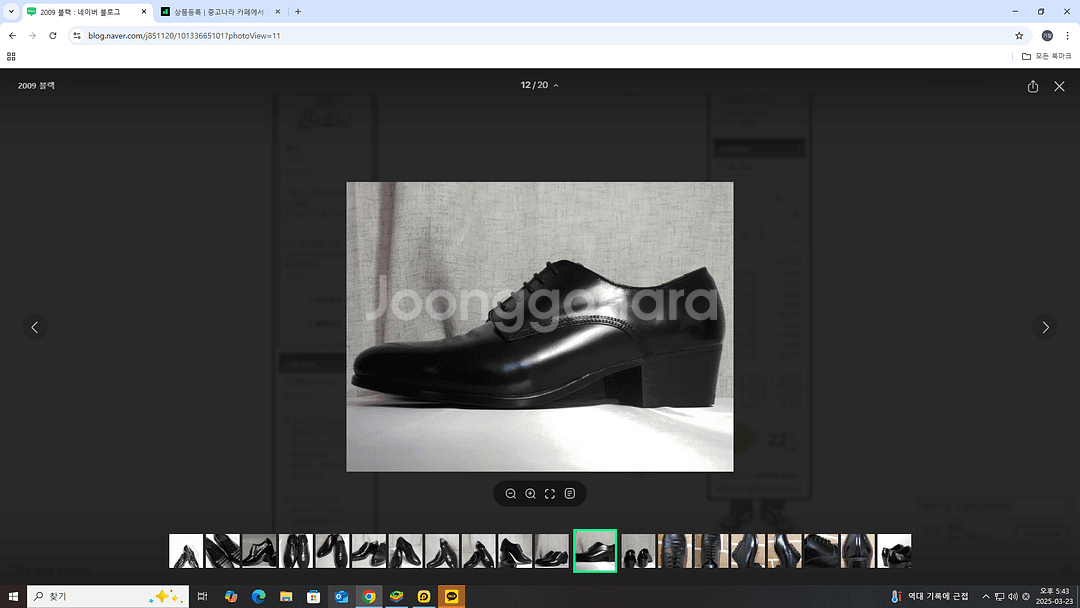This screenshot has width=1080, height=608.
Task: Close the photo viewer overlay
Action: [1059, 86]
